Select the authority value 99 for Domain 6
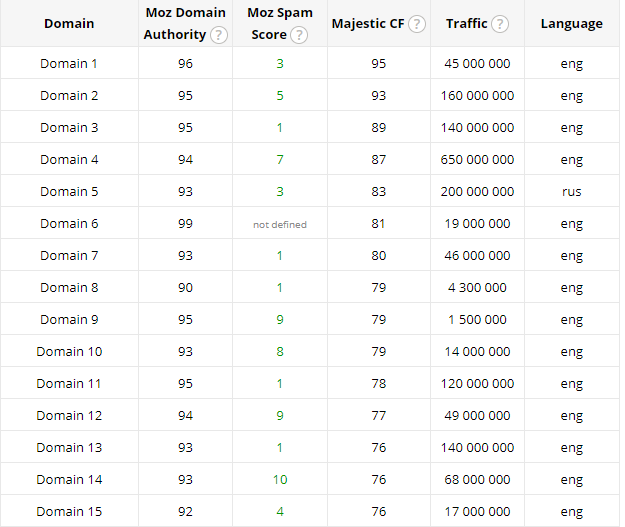Viewport: 625px width, 527px height. pos(184,223)
